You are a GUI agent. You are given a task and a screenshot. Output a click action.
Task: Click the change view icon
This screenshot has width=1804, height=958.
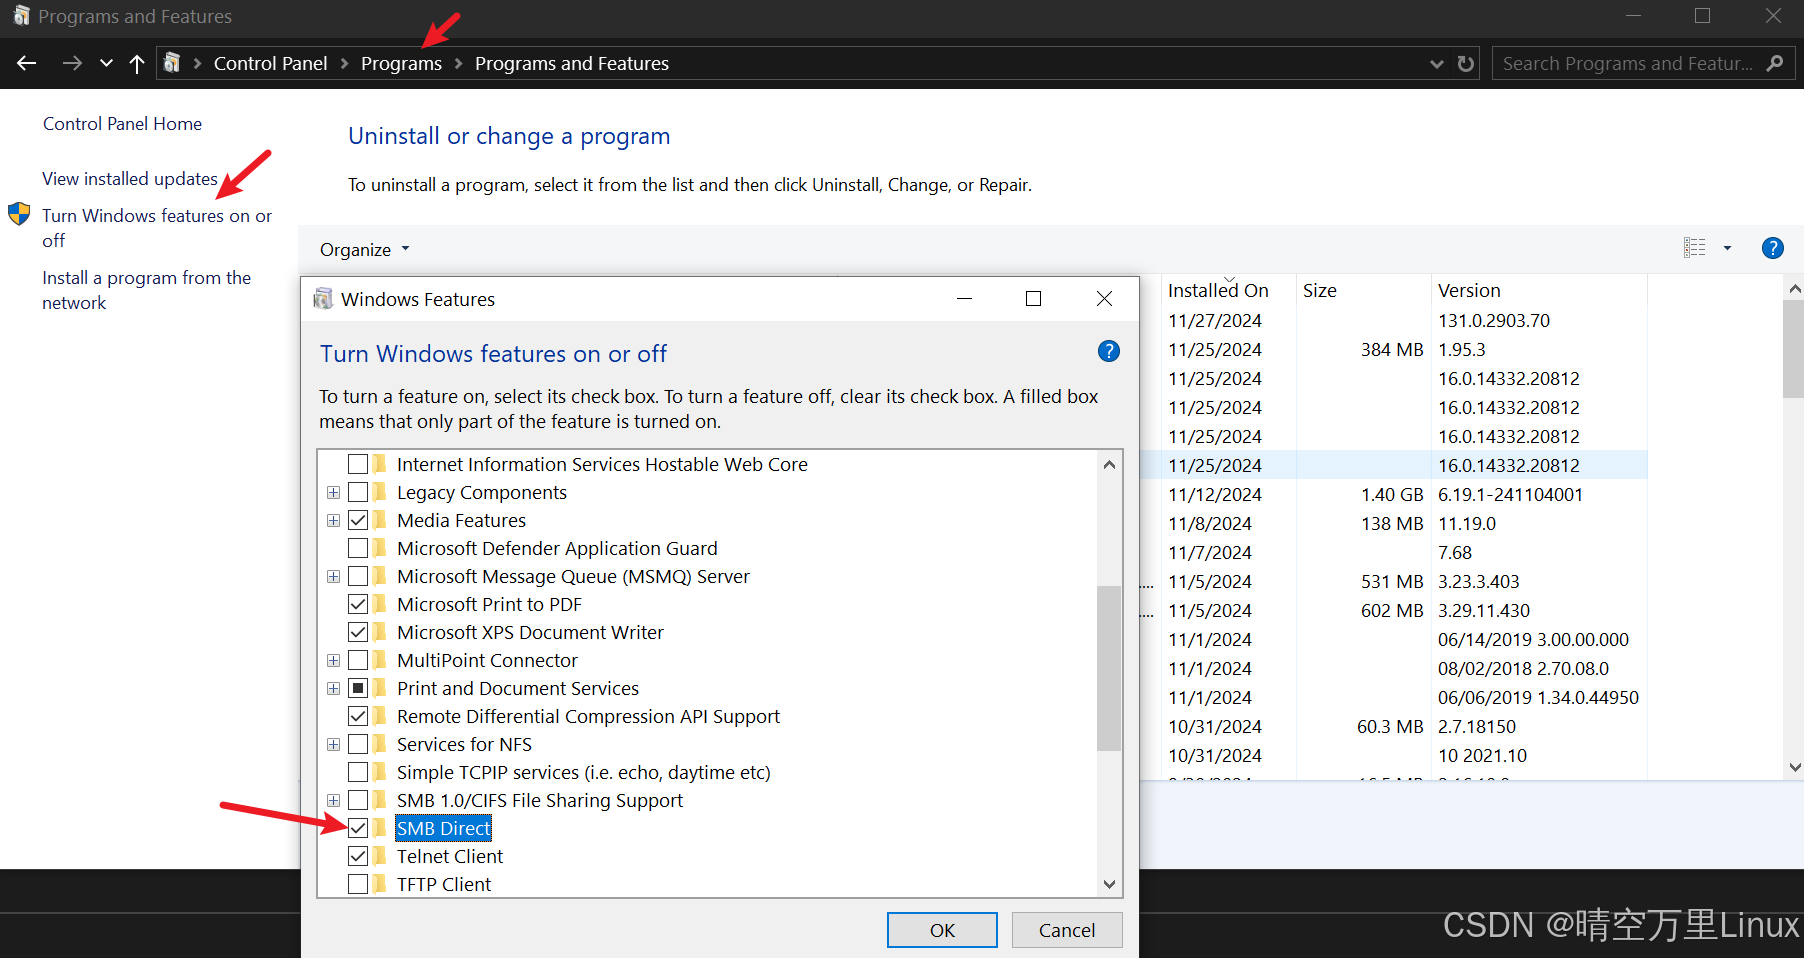[x=1695, y=248]
